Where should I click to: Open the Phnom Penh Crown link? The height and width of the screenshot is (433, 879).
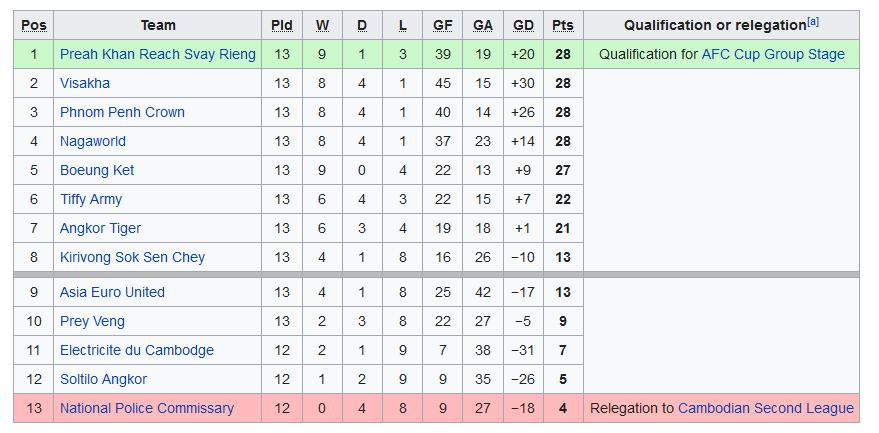pyautogui.click(x=122, y=112)
